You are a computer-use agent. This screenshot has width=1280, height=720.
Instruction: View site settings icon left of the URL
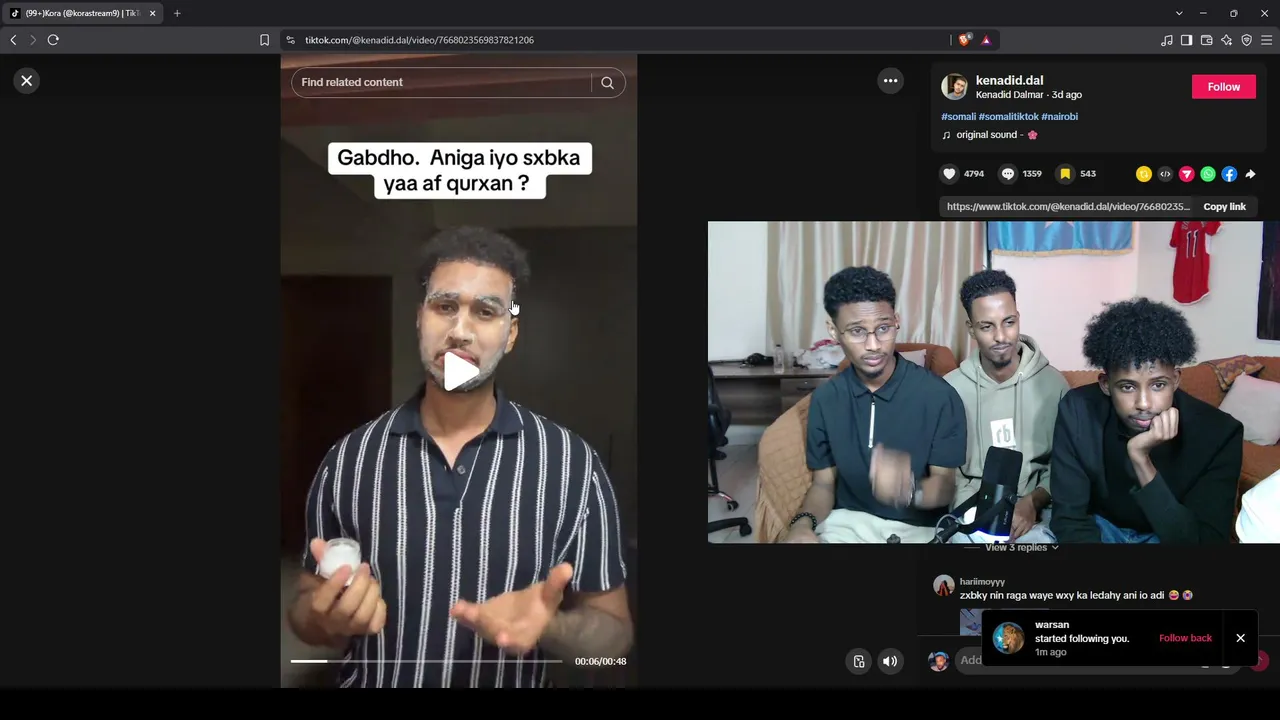[290, 40]
